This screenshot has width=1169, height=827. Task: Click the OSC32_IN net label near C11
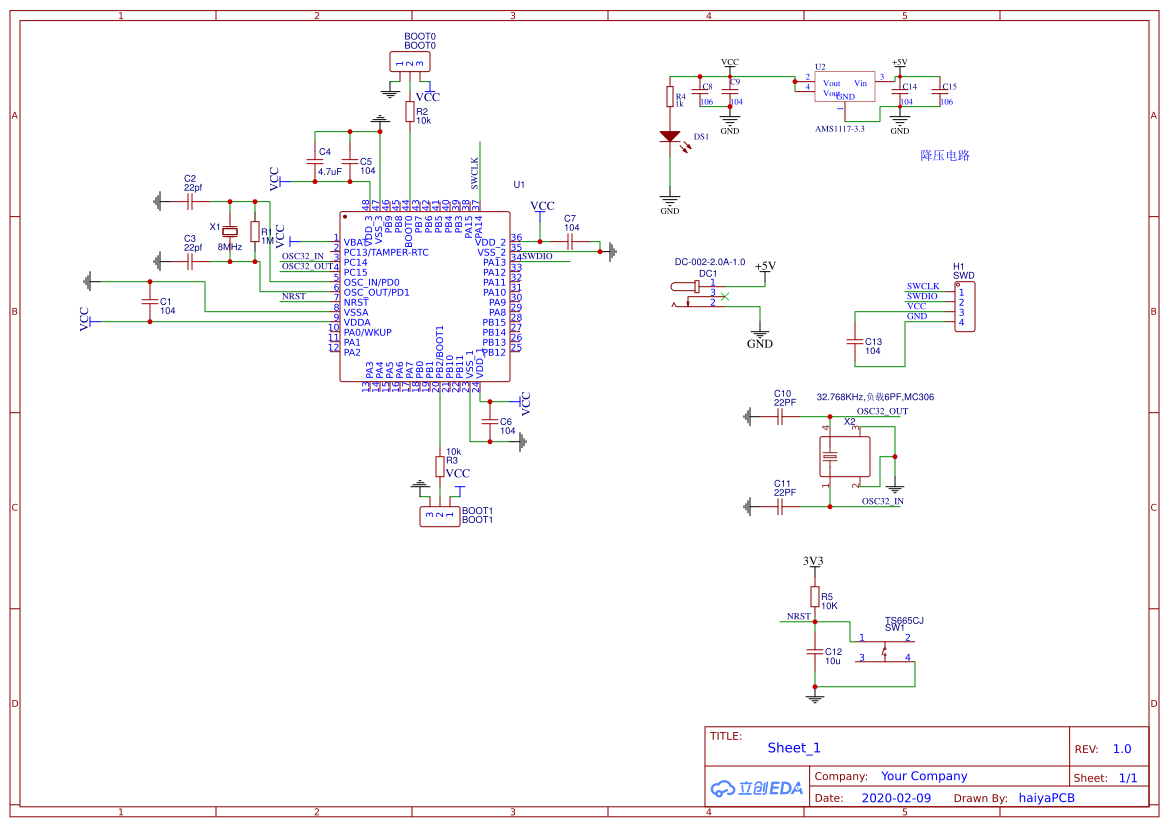(x=883, y=501)
